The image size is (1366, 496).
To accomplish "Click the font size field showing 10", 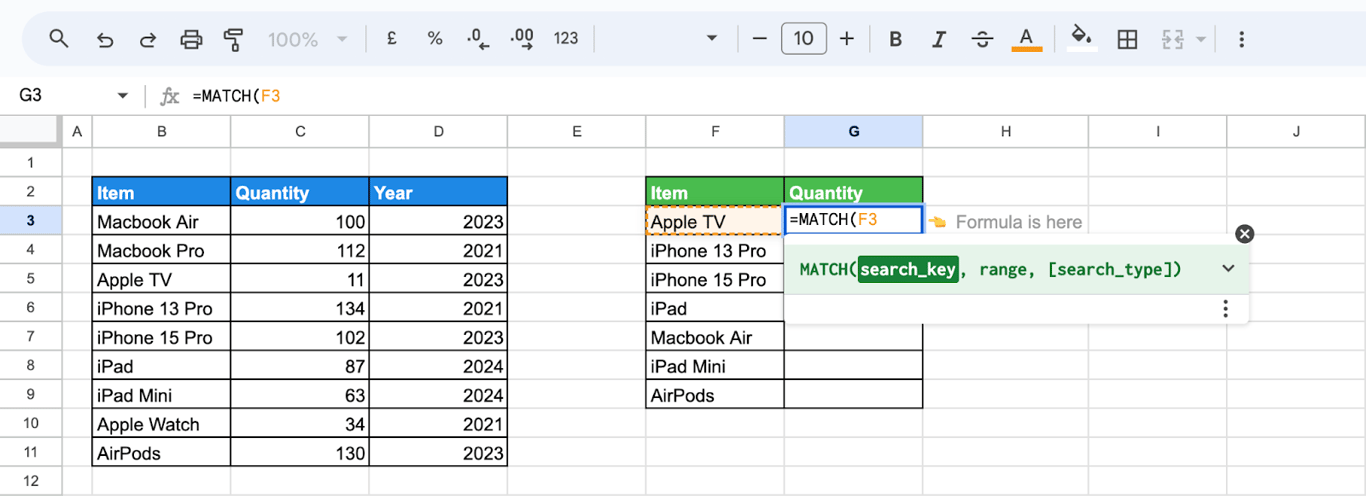I will (803, 39).
